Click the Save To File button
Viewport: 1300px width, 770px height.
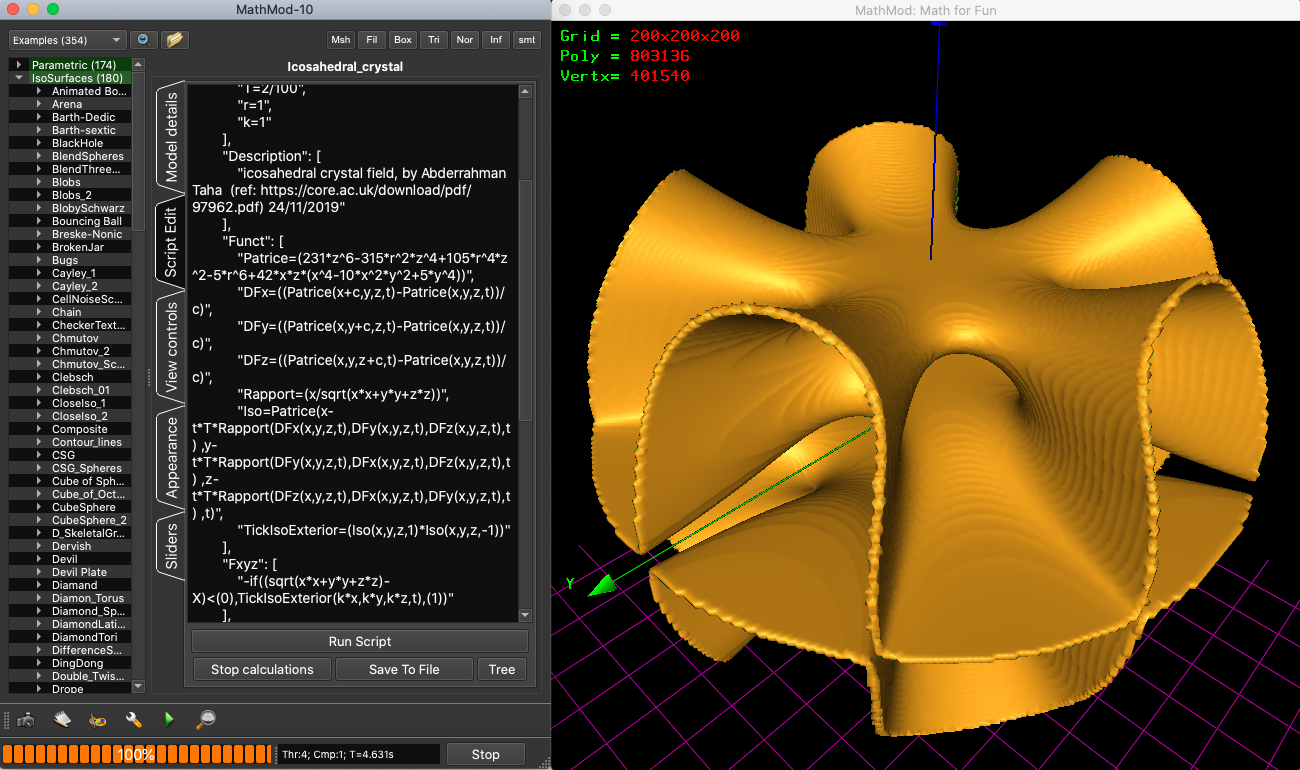404,669
